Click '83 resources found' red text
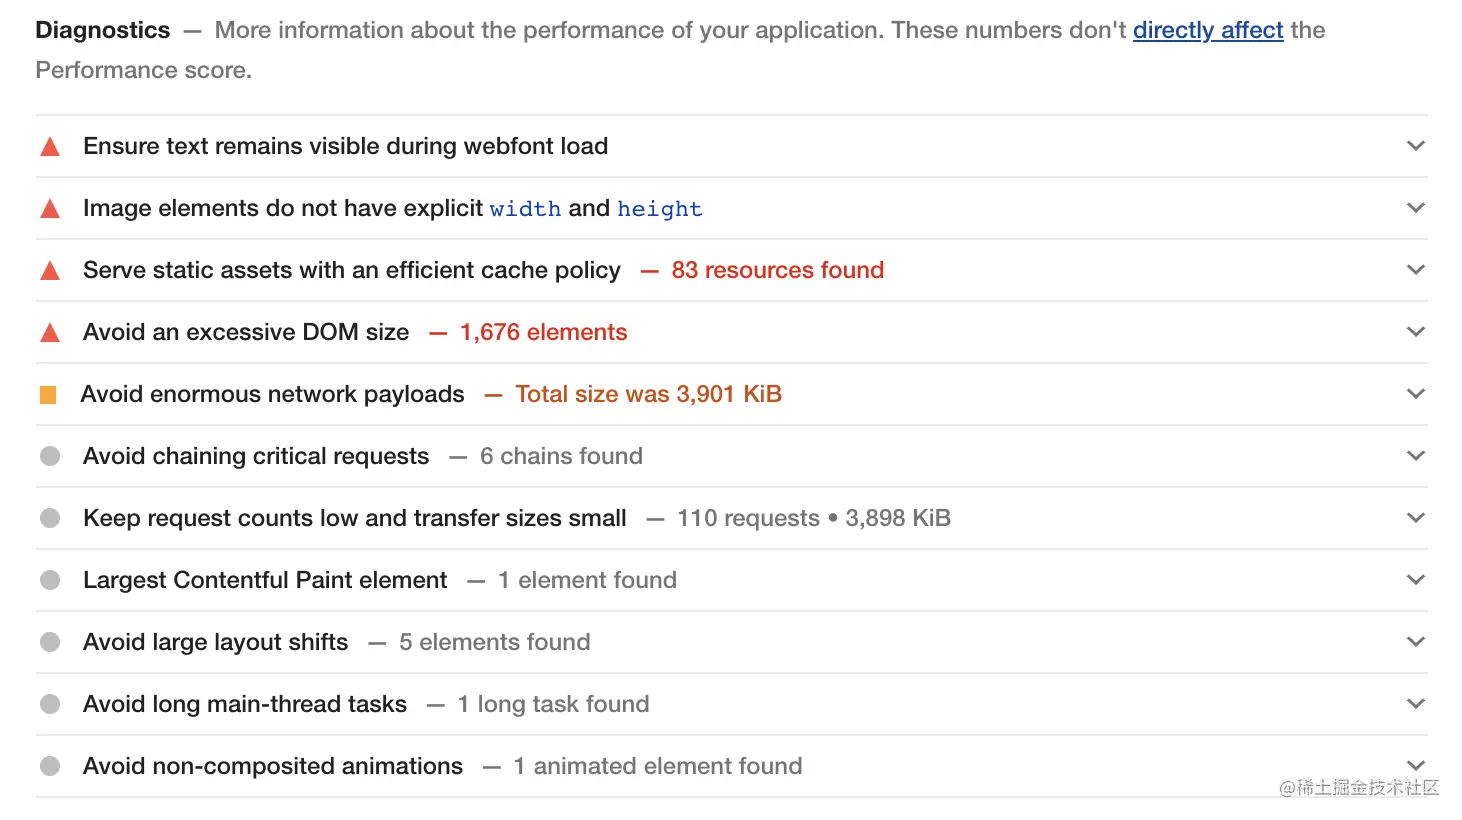1462x820 pixels. 777,270
